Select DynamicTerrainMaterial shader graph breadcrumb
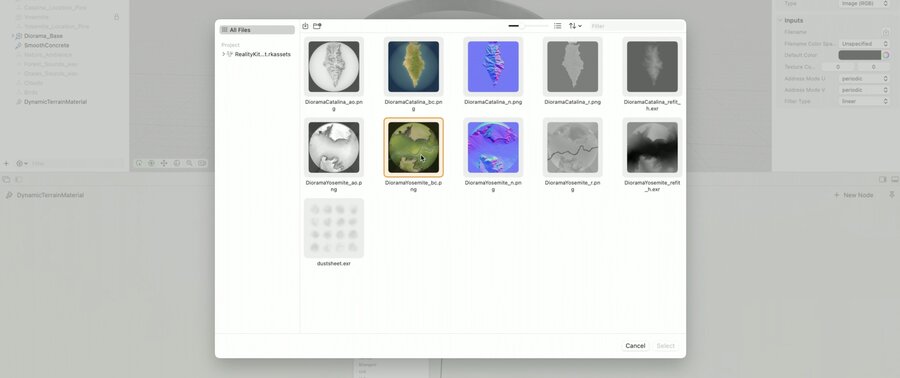 (45, 195)
